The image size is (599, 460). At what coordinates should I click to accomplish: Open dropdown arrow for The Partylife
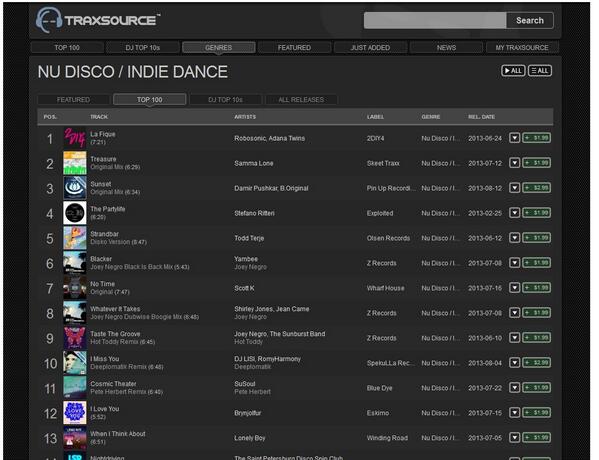coord(515,213)
